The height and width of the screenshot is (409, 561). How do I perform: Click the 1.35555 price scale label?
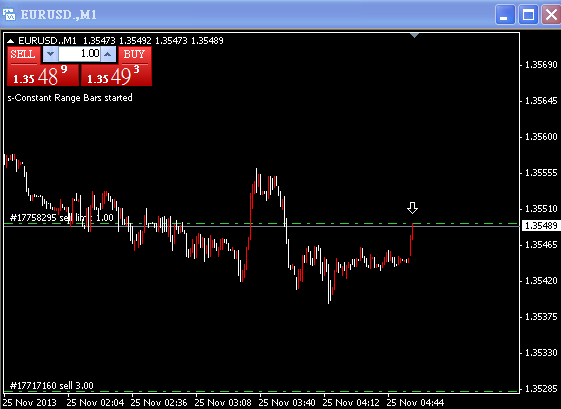(541, 173)
